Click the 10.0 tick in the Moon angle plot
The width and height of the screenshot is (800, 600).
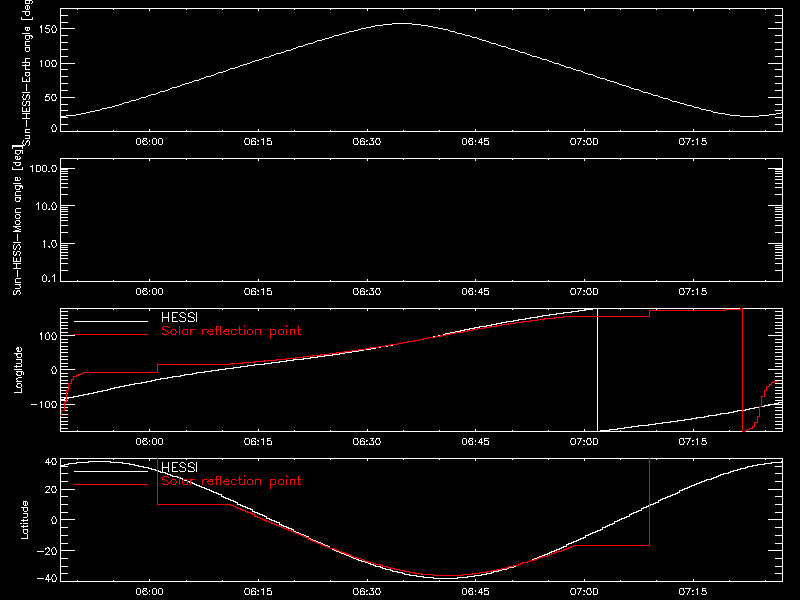click(x=46, y=207)
